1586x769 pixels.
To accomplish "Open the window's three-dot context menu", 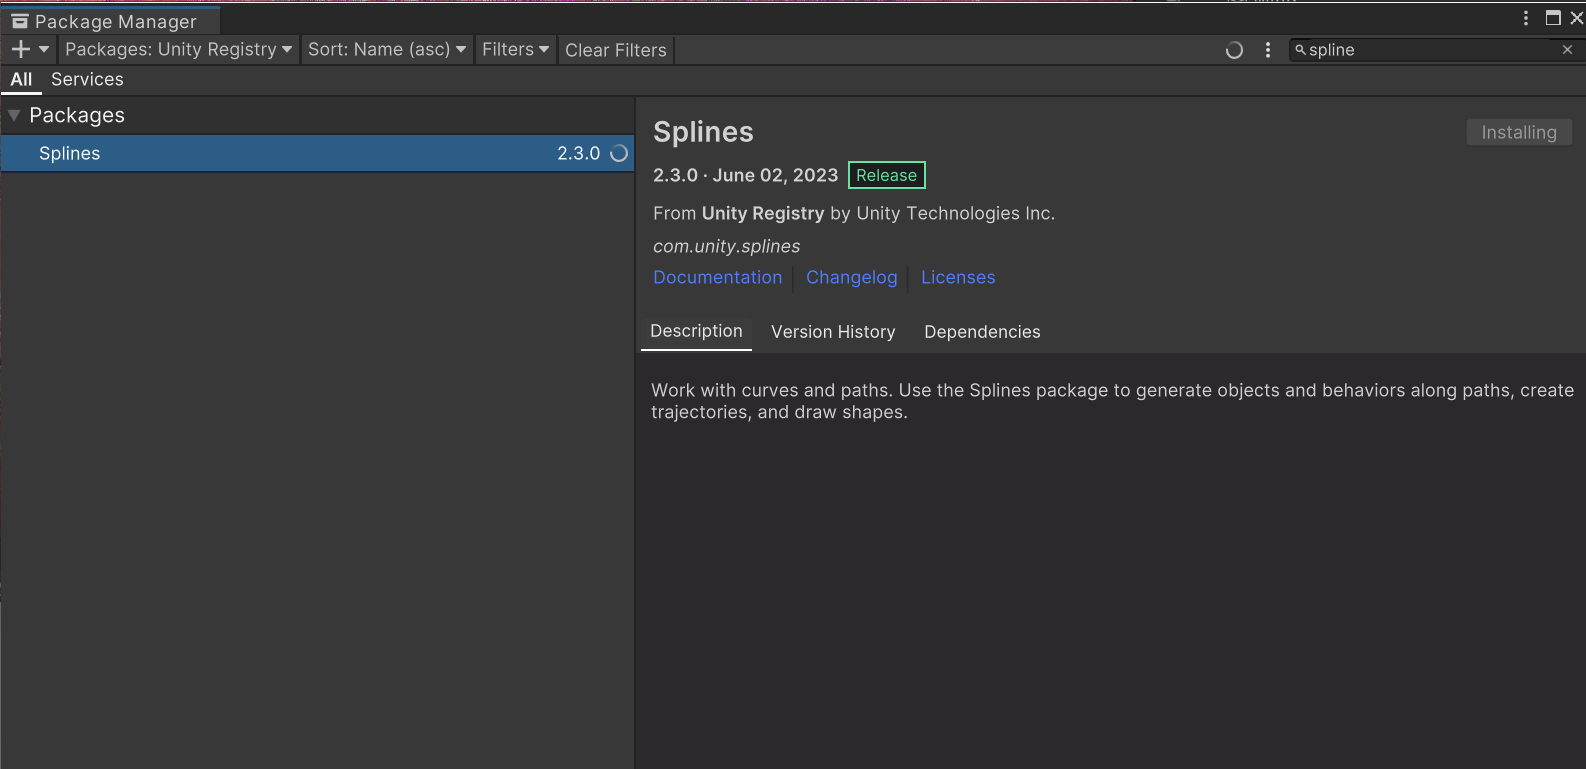I will tap(1526, 18).
